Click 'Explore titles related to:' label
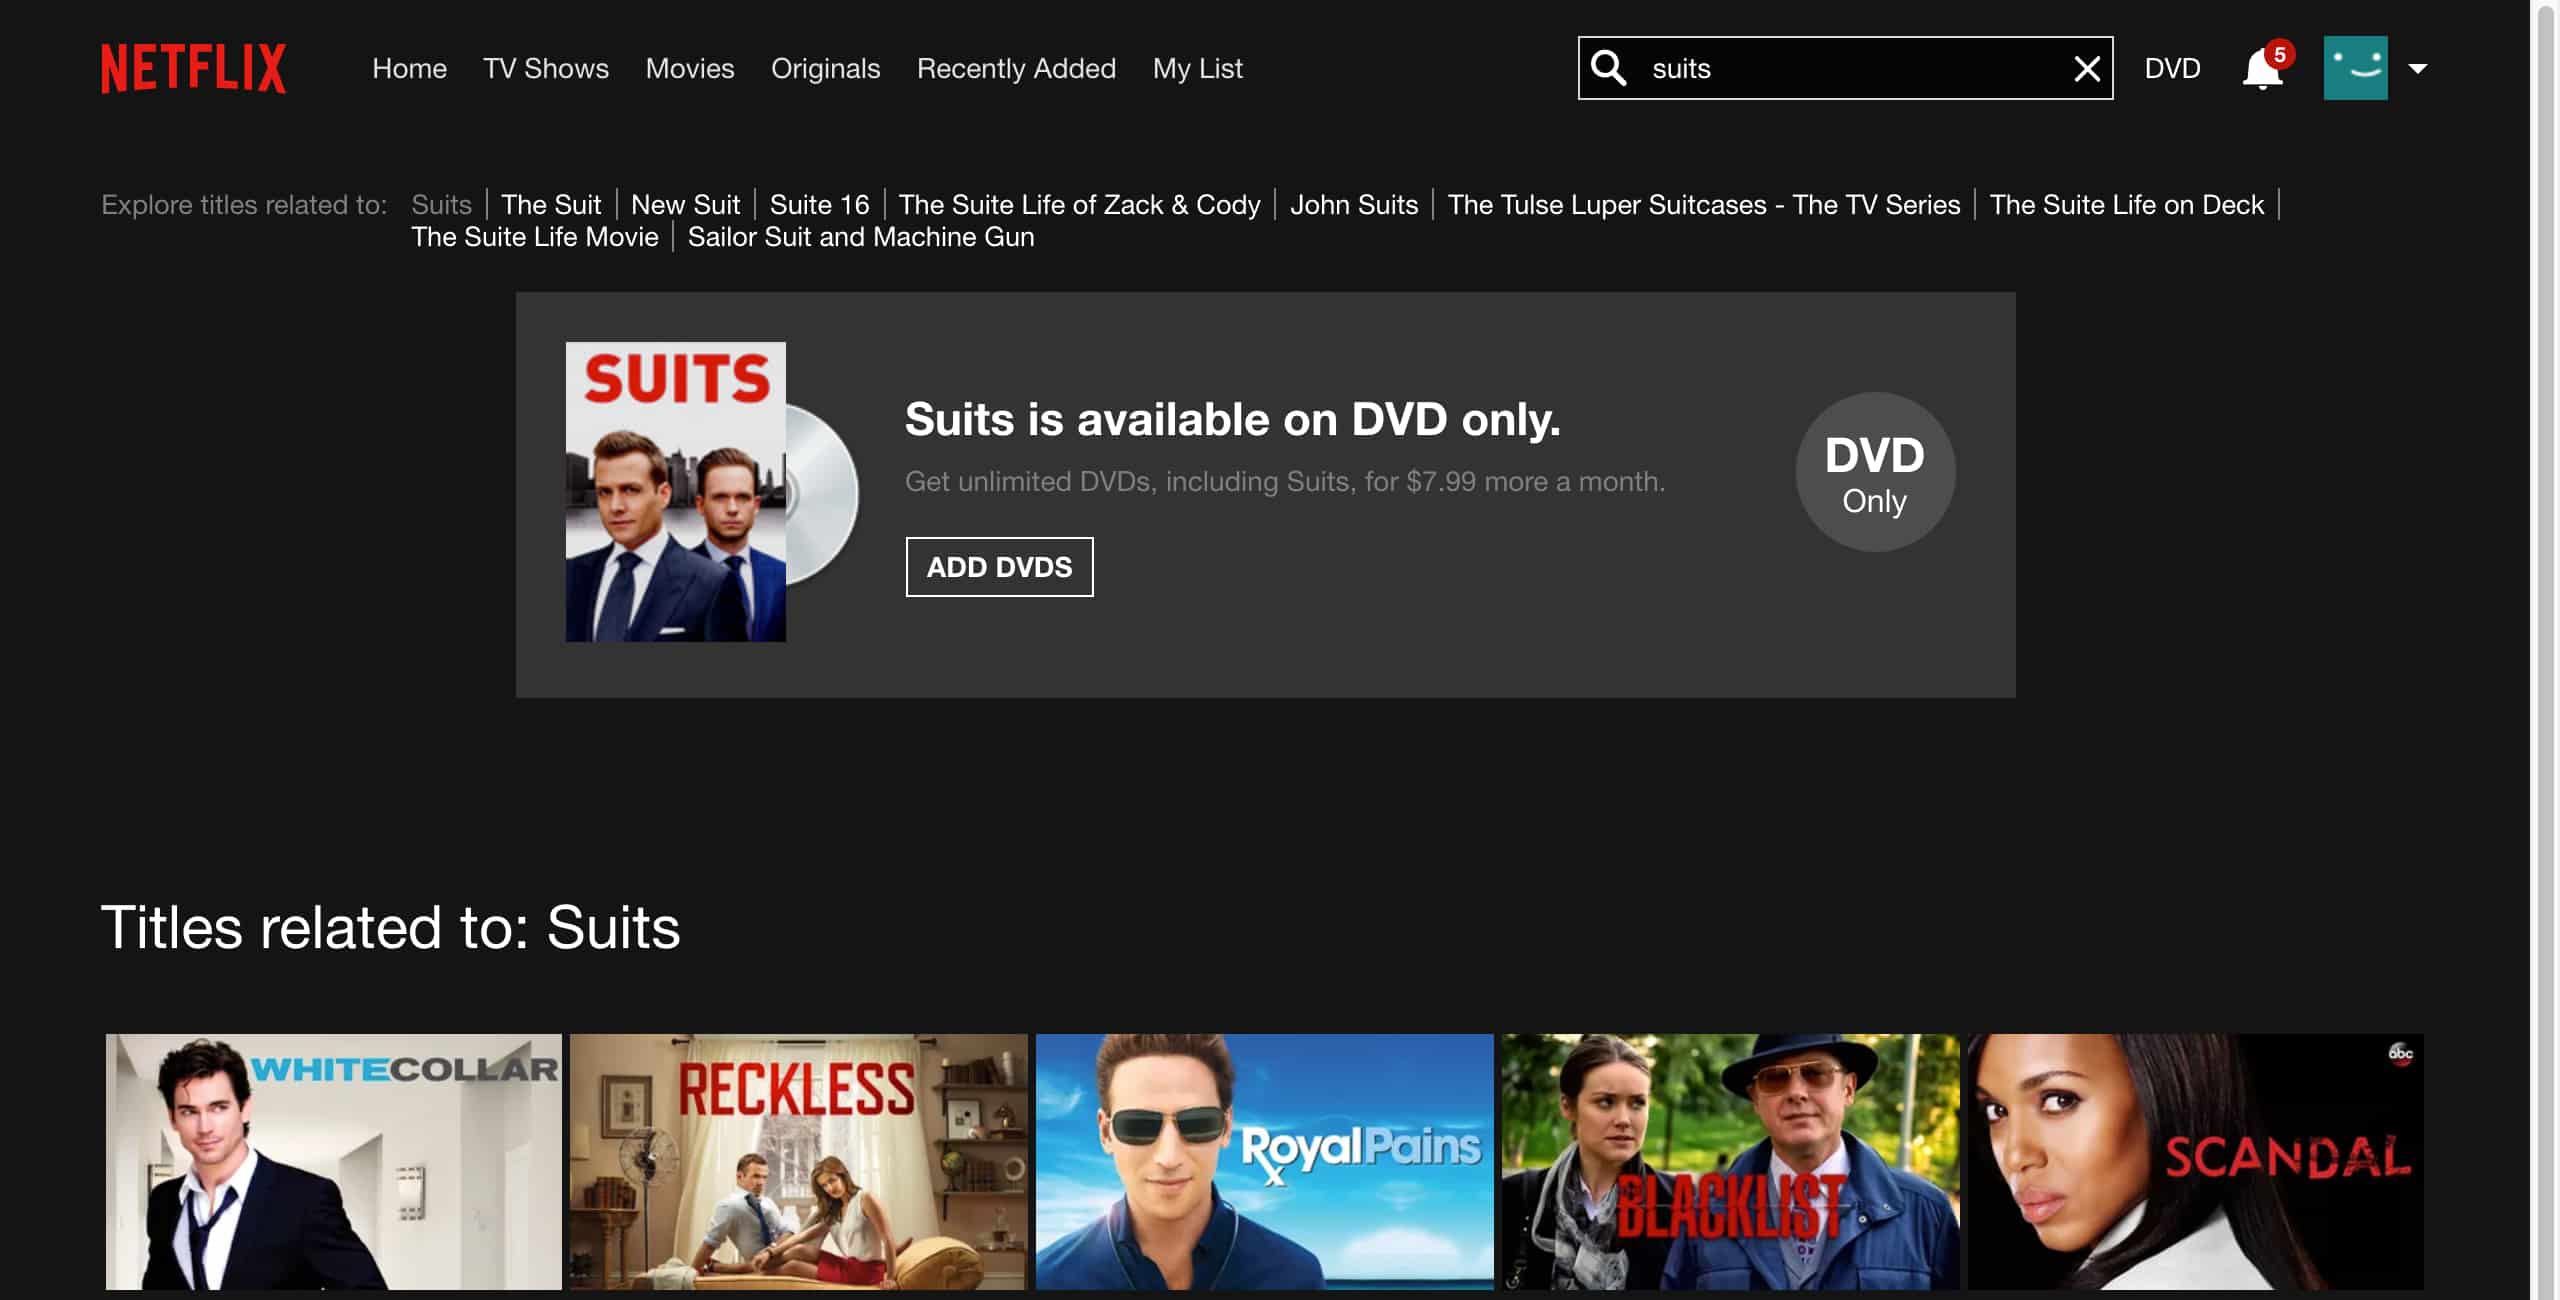Image resolution: width=2560 pixels, height=1300 pixels. (x=244, y=204)
